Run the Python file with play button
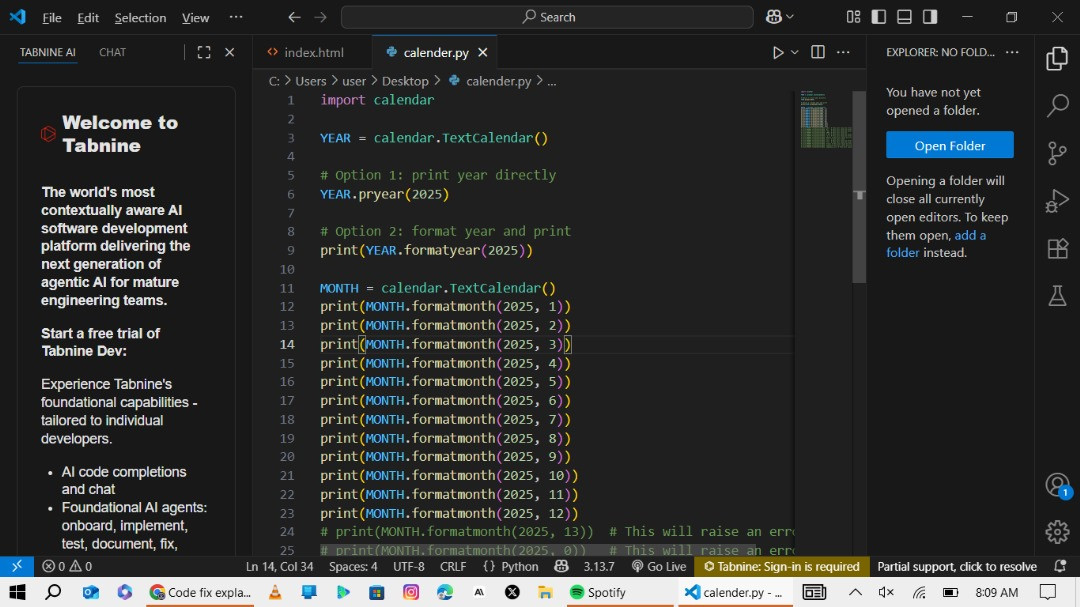 coord(778,52)
